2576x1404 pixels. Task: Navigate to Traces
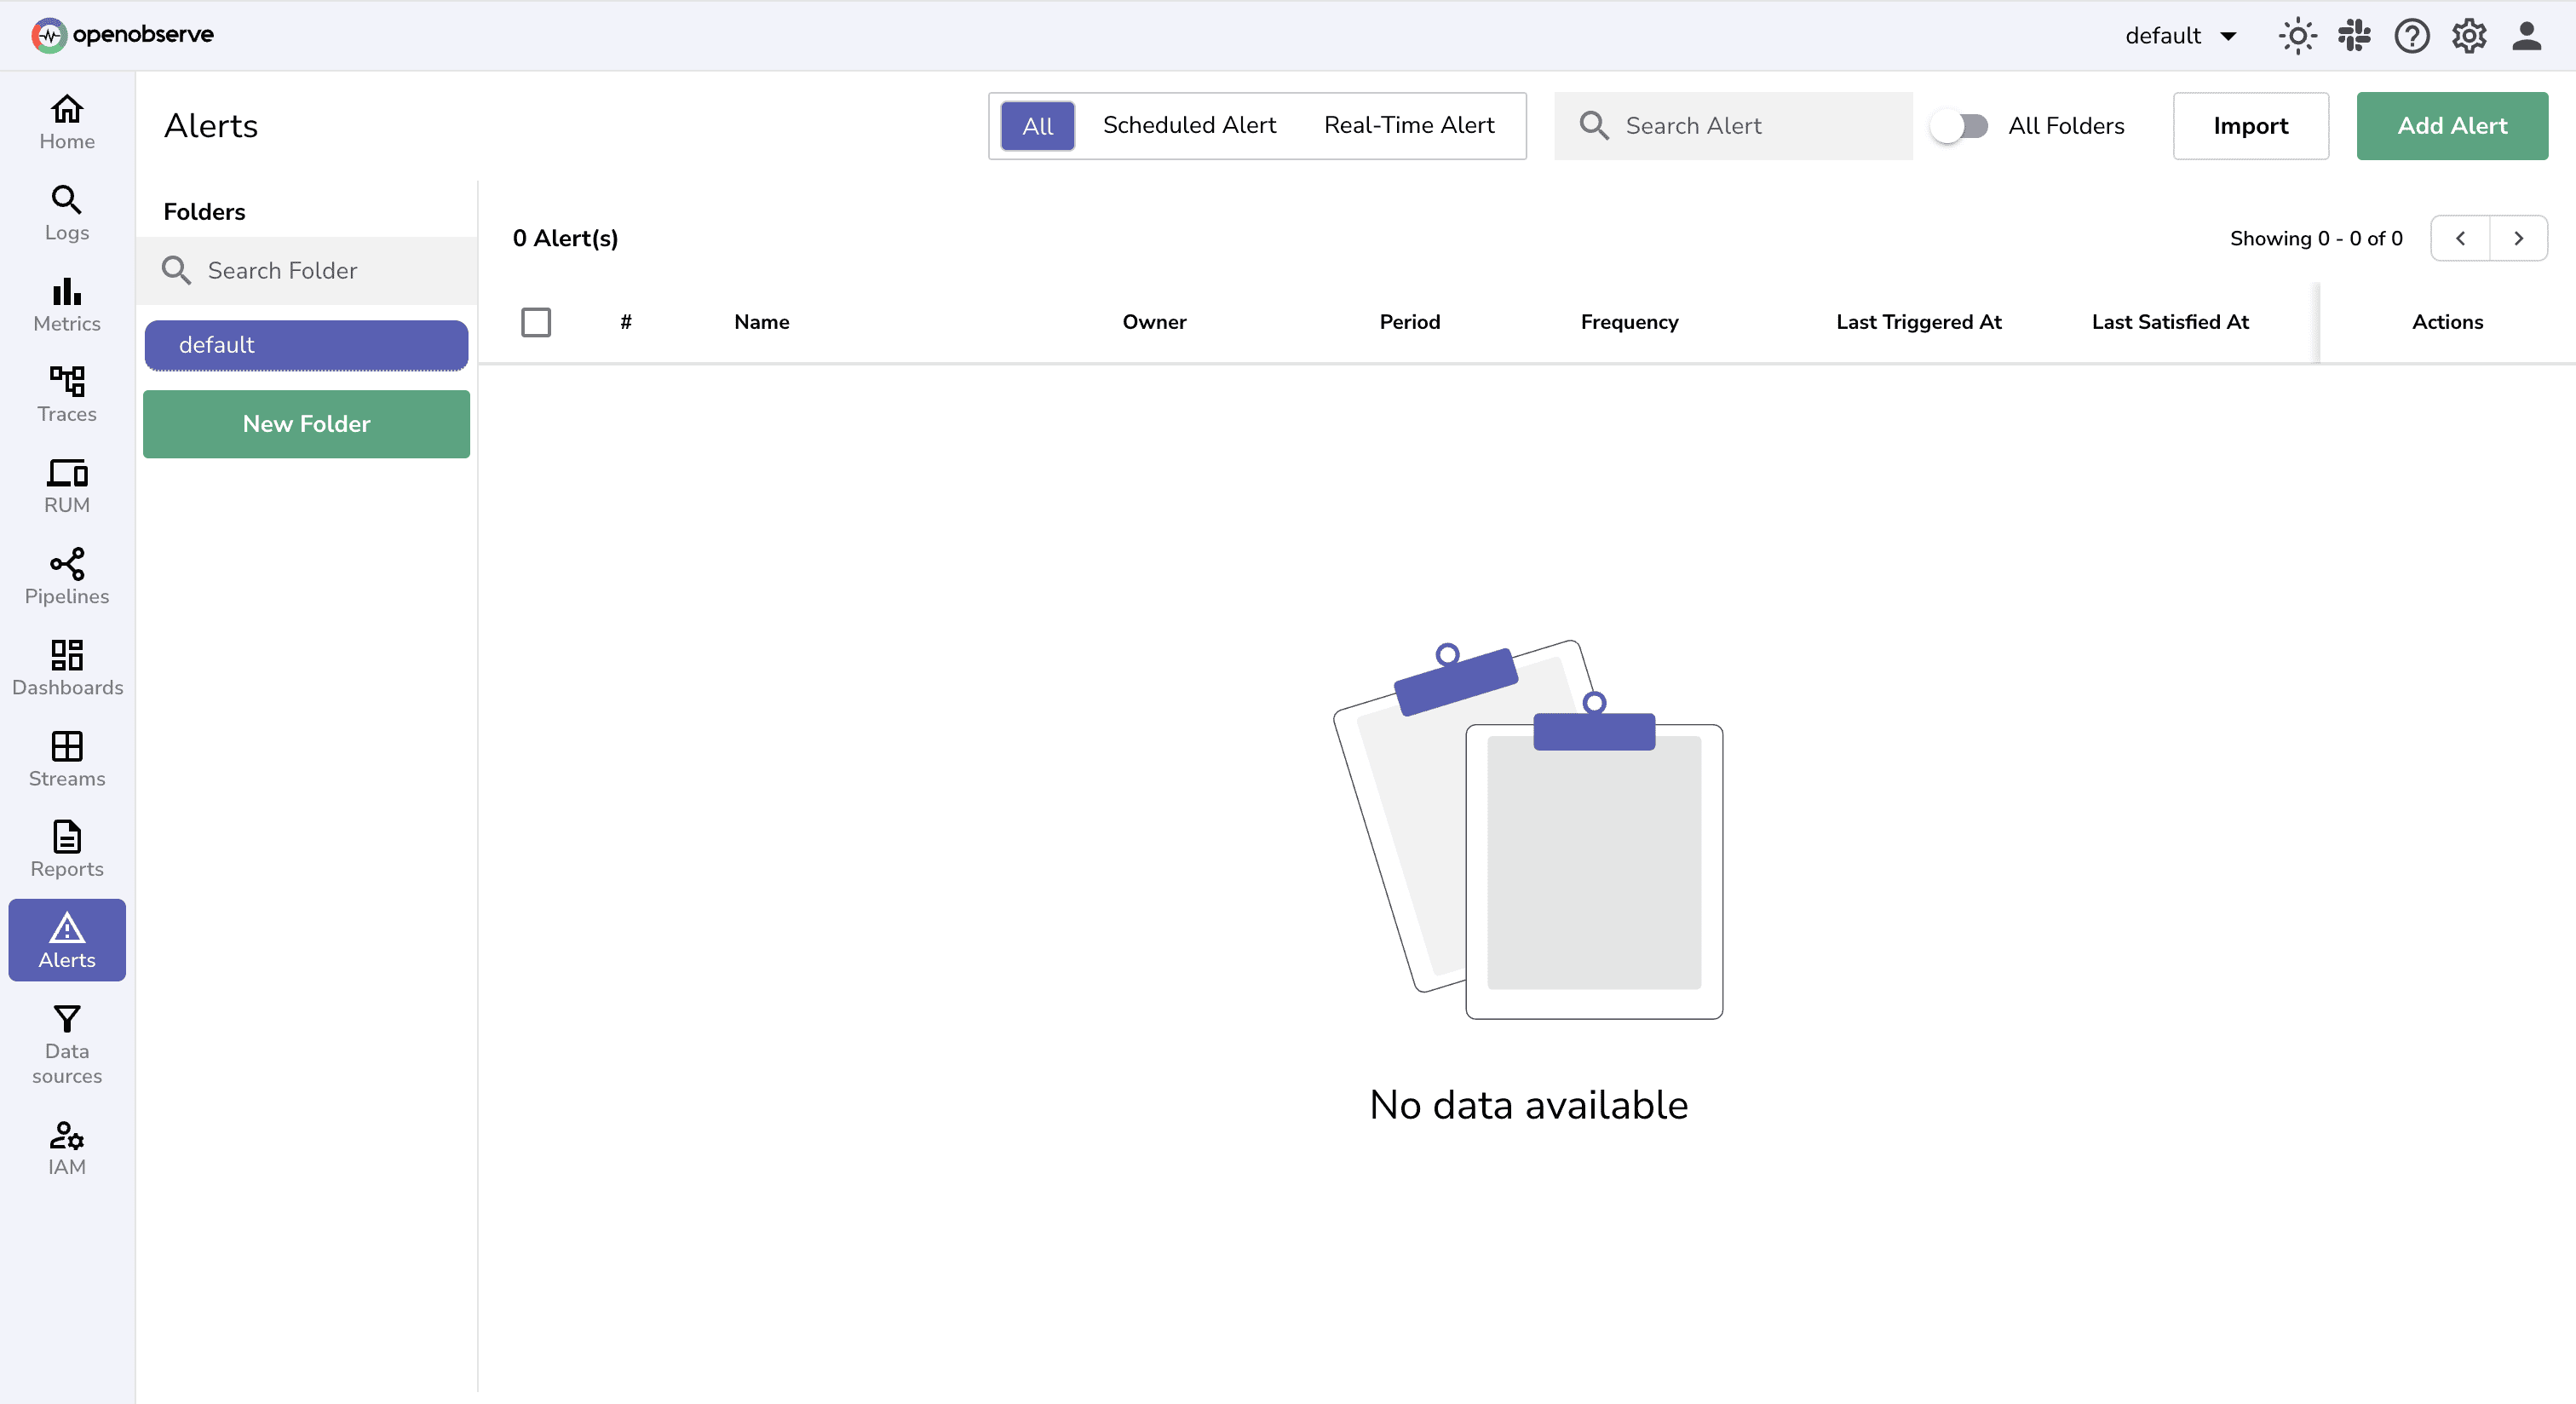tap(66, 395)
